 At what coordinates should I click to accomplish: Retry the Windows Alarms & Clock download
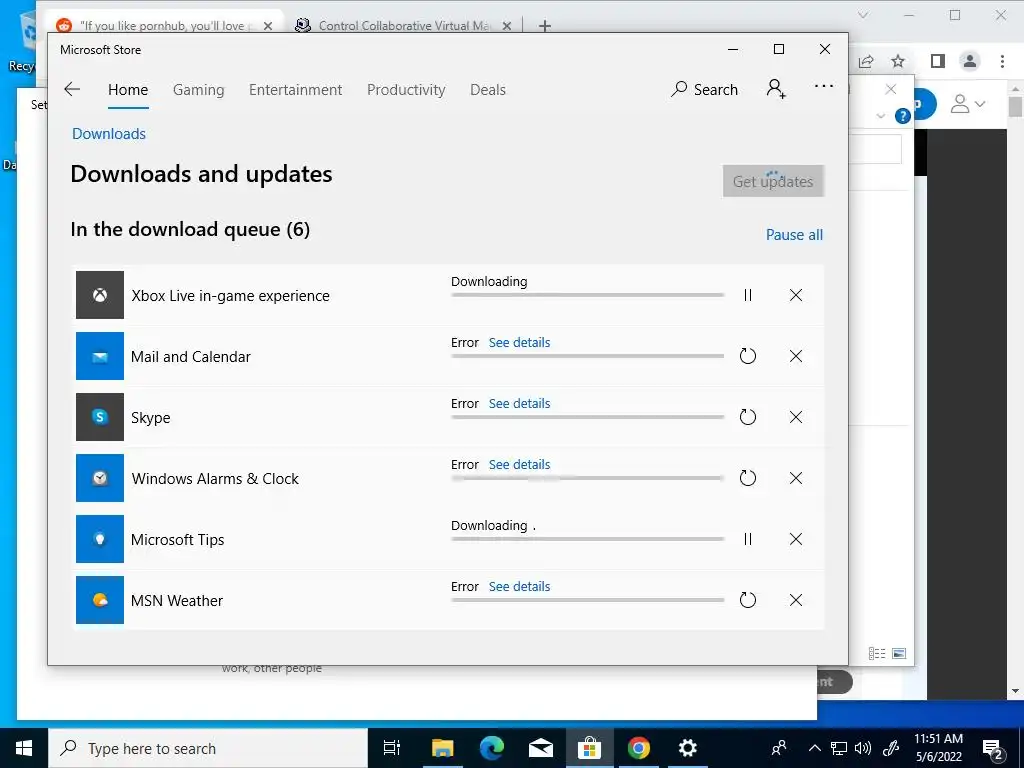[748, 478]
